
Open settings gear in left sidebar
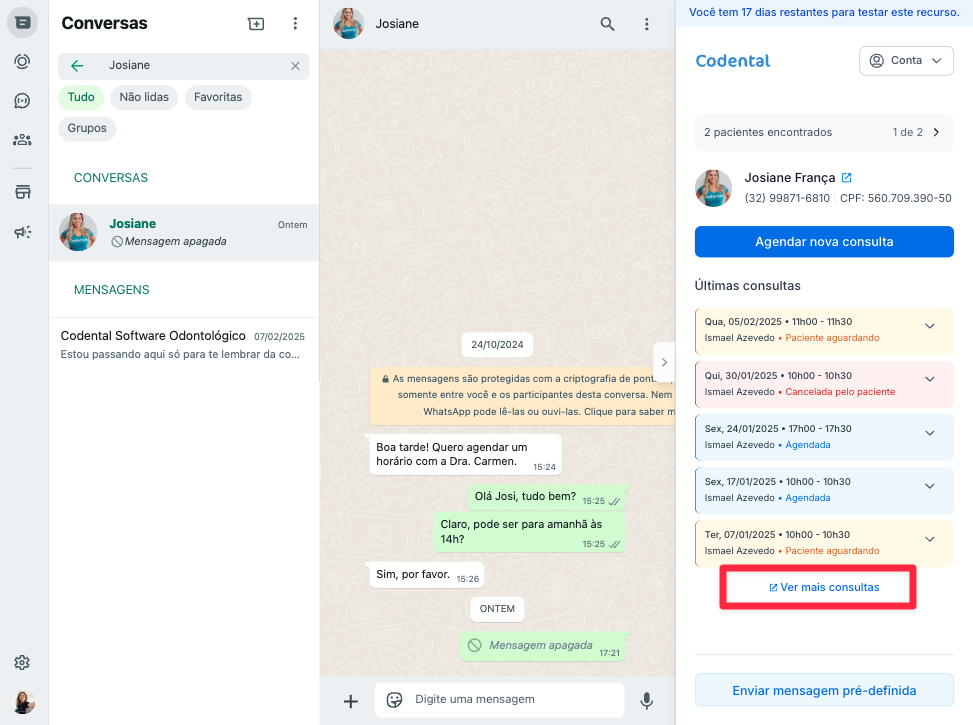coord(22,662)
